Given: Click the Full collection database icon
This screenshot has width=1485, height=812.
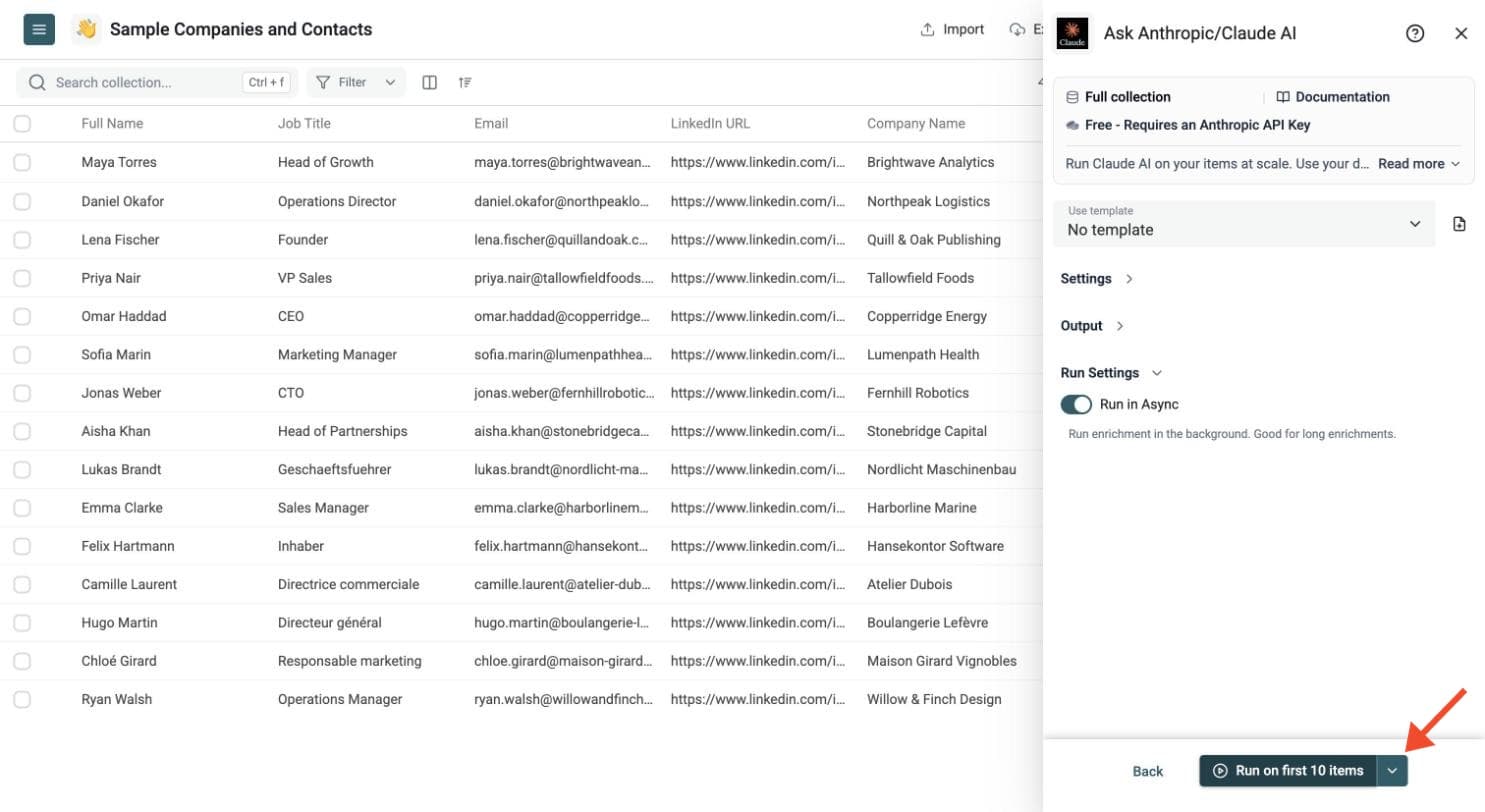Looking at the screenshot, I should [1072, 97].
